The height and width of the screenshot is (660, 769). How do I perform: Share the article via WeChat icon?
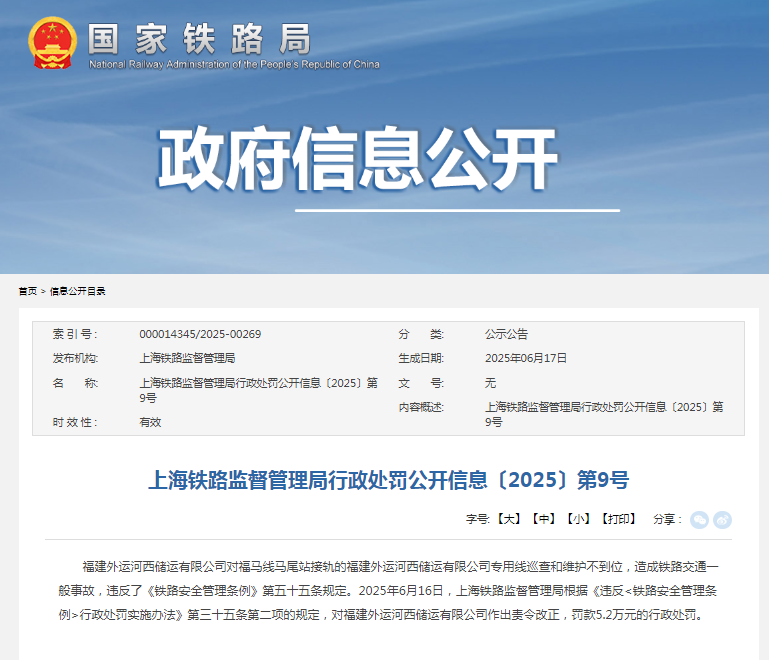699,519
